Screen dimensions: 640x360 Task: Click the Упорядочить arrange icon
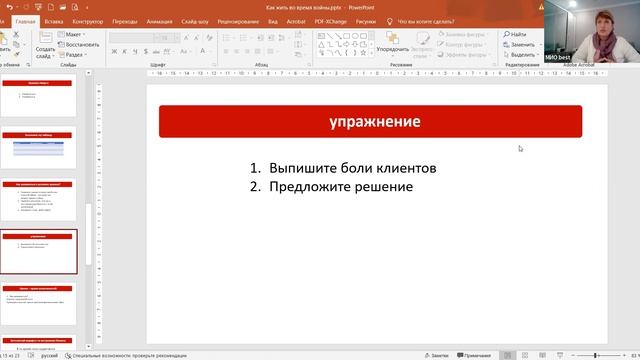click(392, 38)
